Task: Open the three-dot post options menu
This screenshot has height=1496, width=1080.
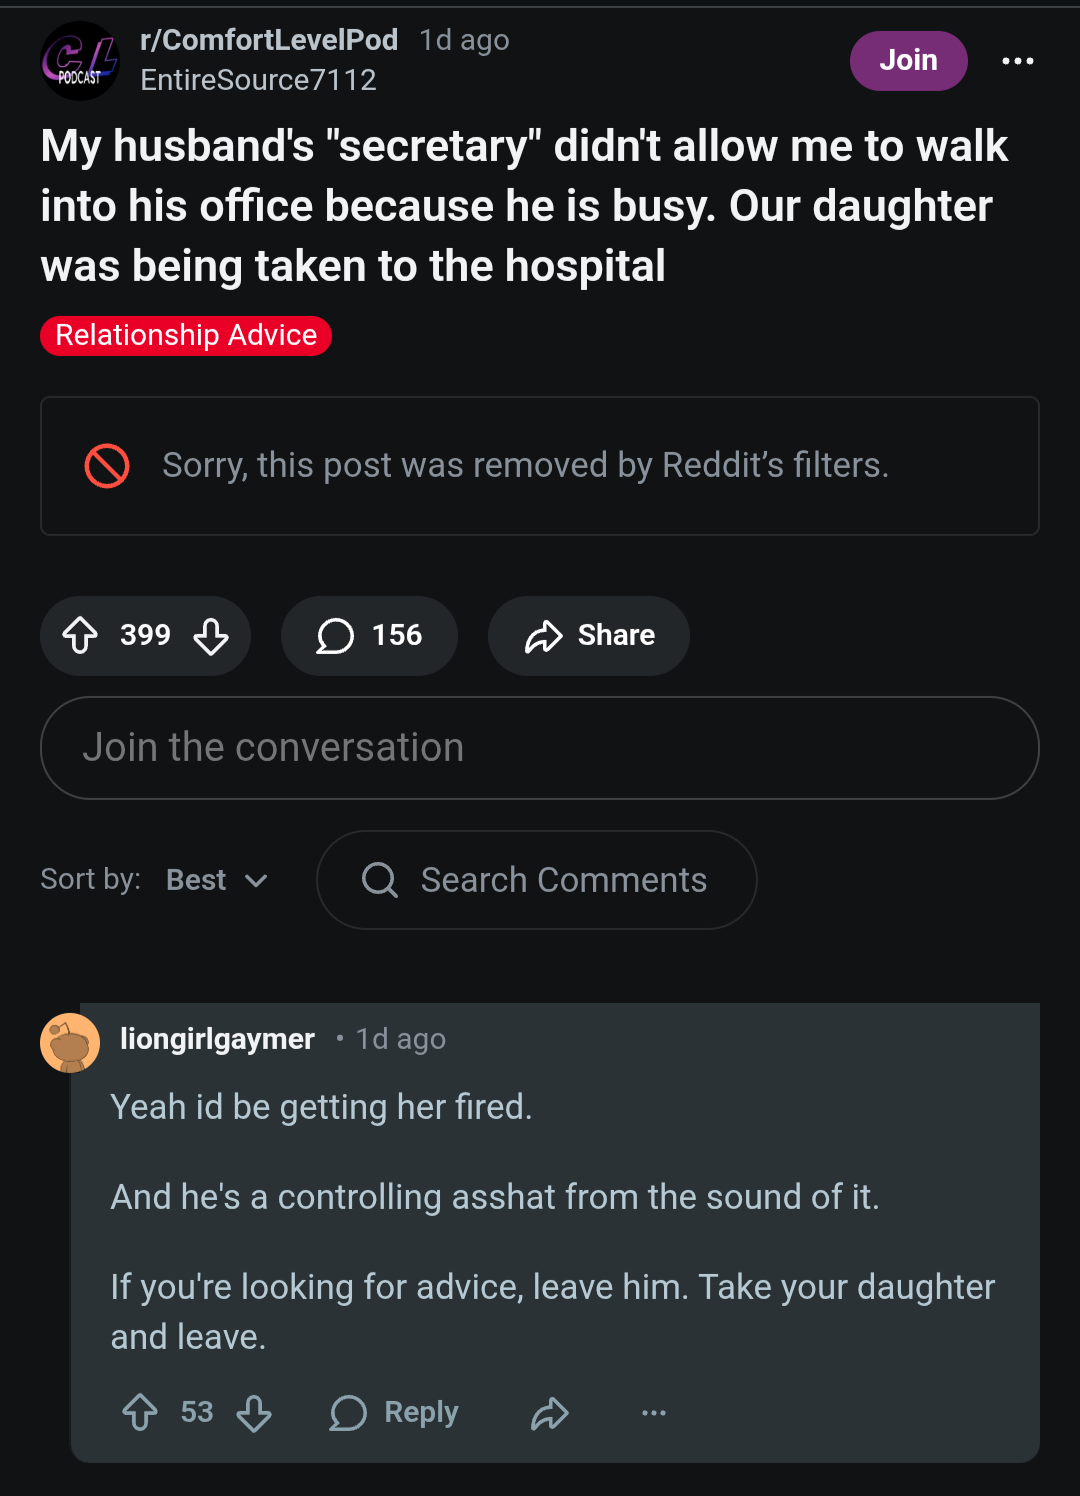Action: (x=1018, y=61)
